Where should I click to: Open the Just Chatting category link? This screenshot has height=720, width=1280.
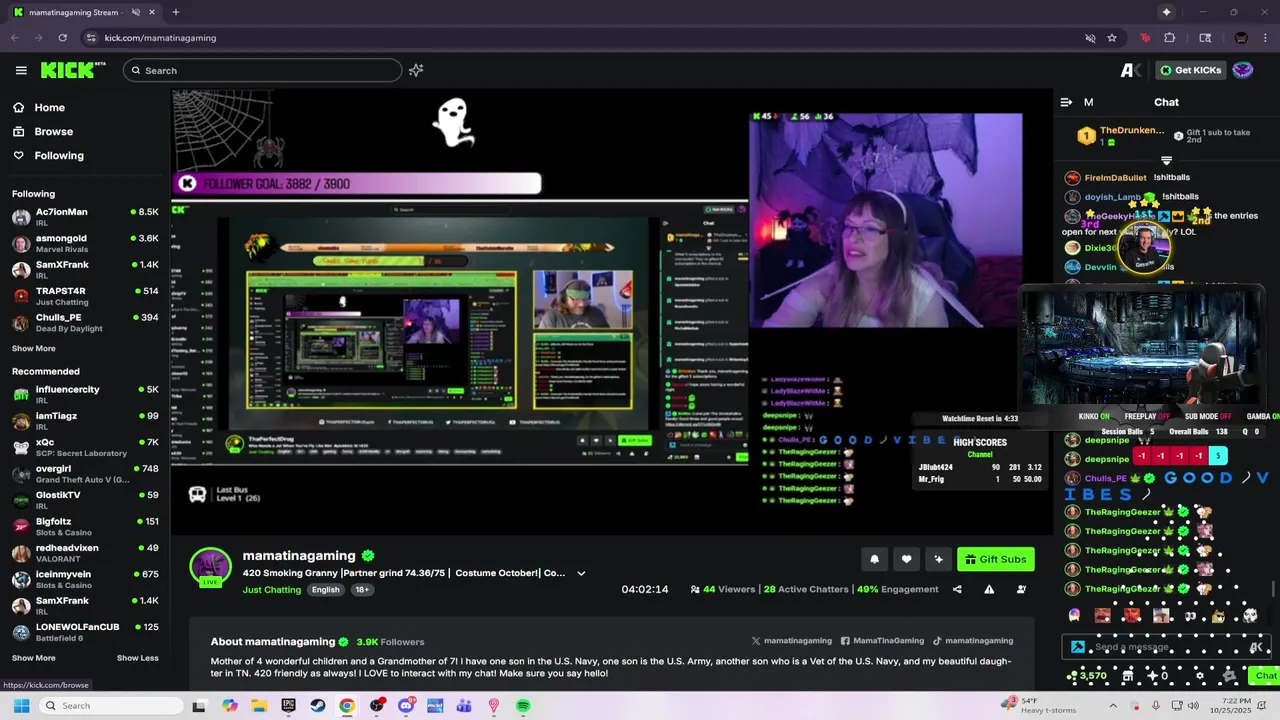(x=271, y=590)
